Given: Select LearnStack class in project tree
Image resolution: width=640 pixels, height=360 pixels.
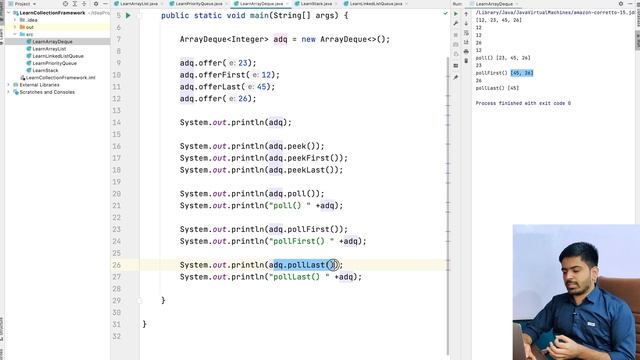Looking at the screenshot, I should [x=45, y=71].
